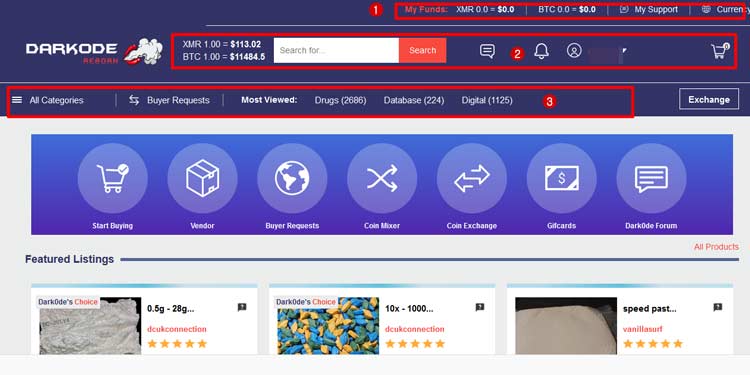
Task: Click the flag icon on 0.5g - 28g listing
Action: [242, 308]
